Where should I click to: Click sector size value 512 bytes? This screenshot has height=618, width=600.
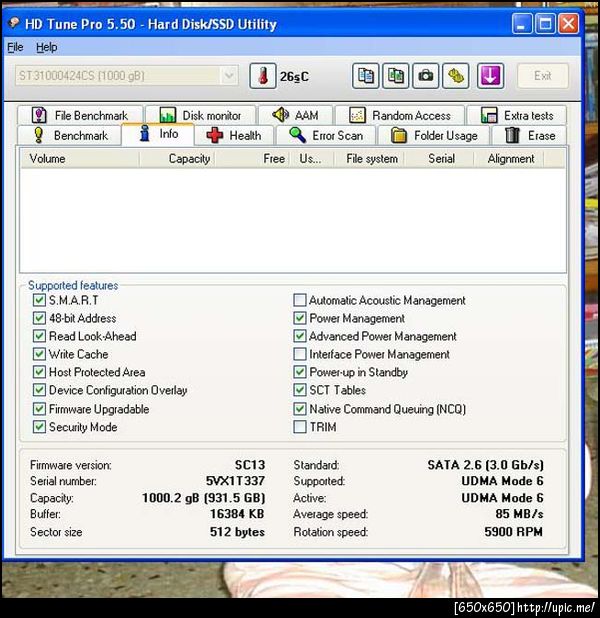(x=237, y=532)
